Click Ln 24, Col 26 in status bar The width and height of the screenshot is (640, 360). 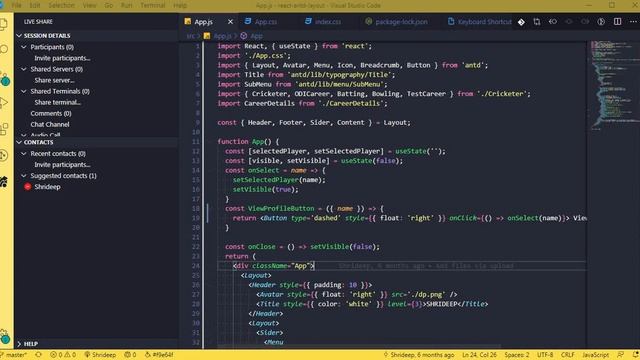pos(479,355)
